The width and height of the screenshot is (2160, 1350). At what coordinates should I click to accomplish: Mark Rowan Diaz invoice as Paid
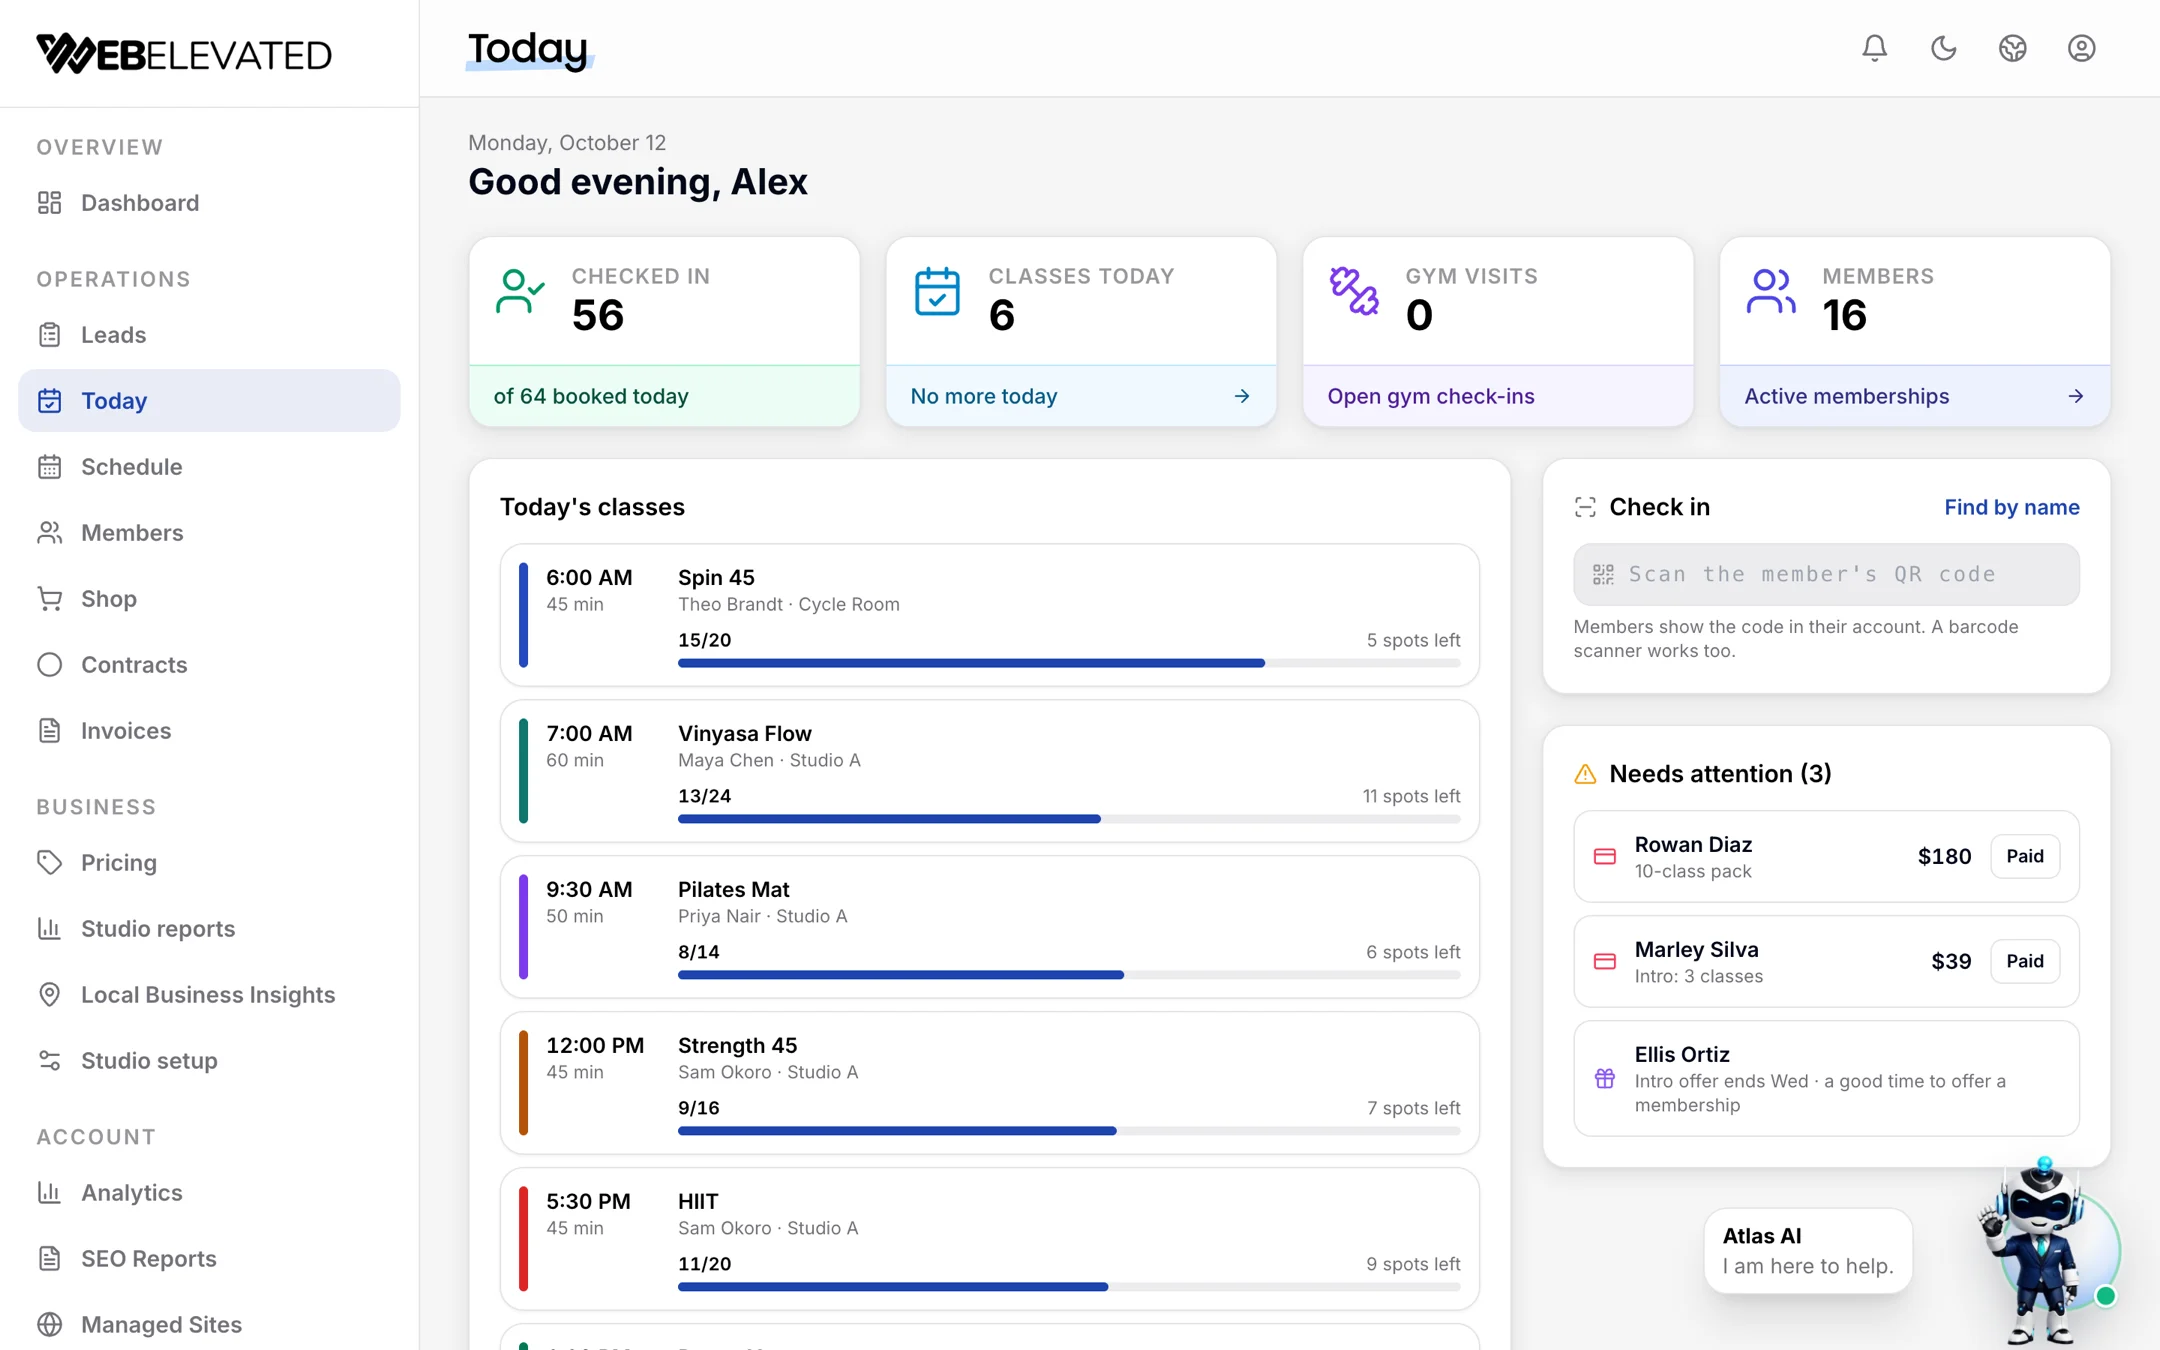[2024, 857]
